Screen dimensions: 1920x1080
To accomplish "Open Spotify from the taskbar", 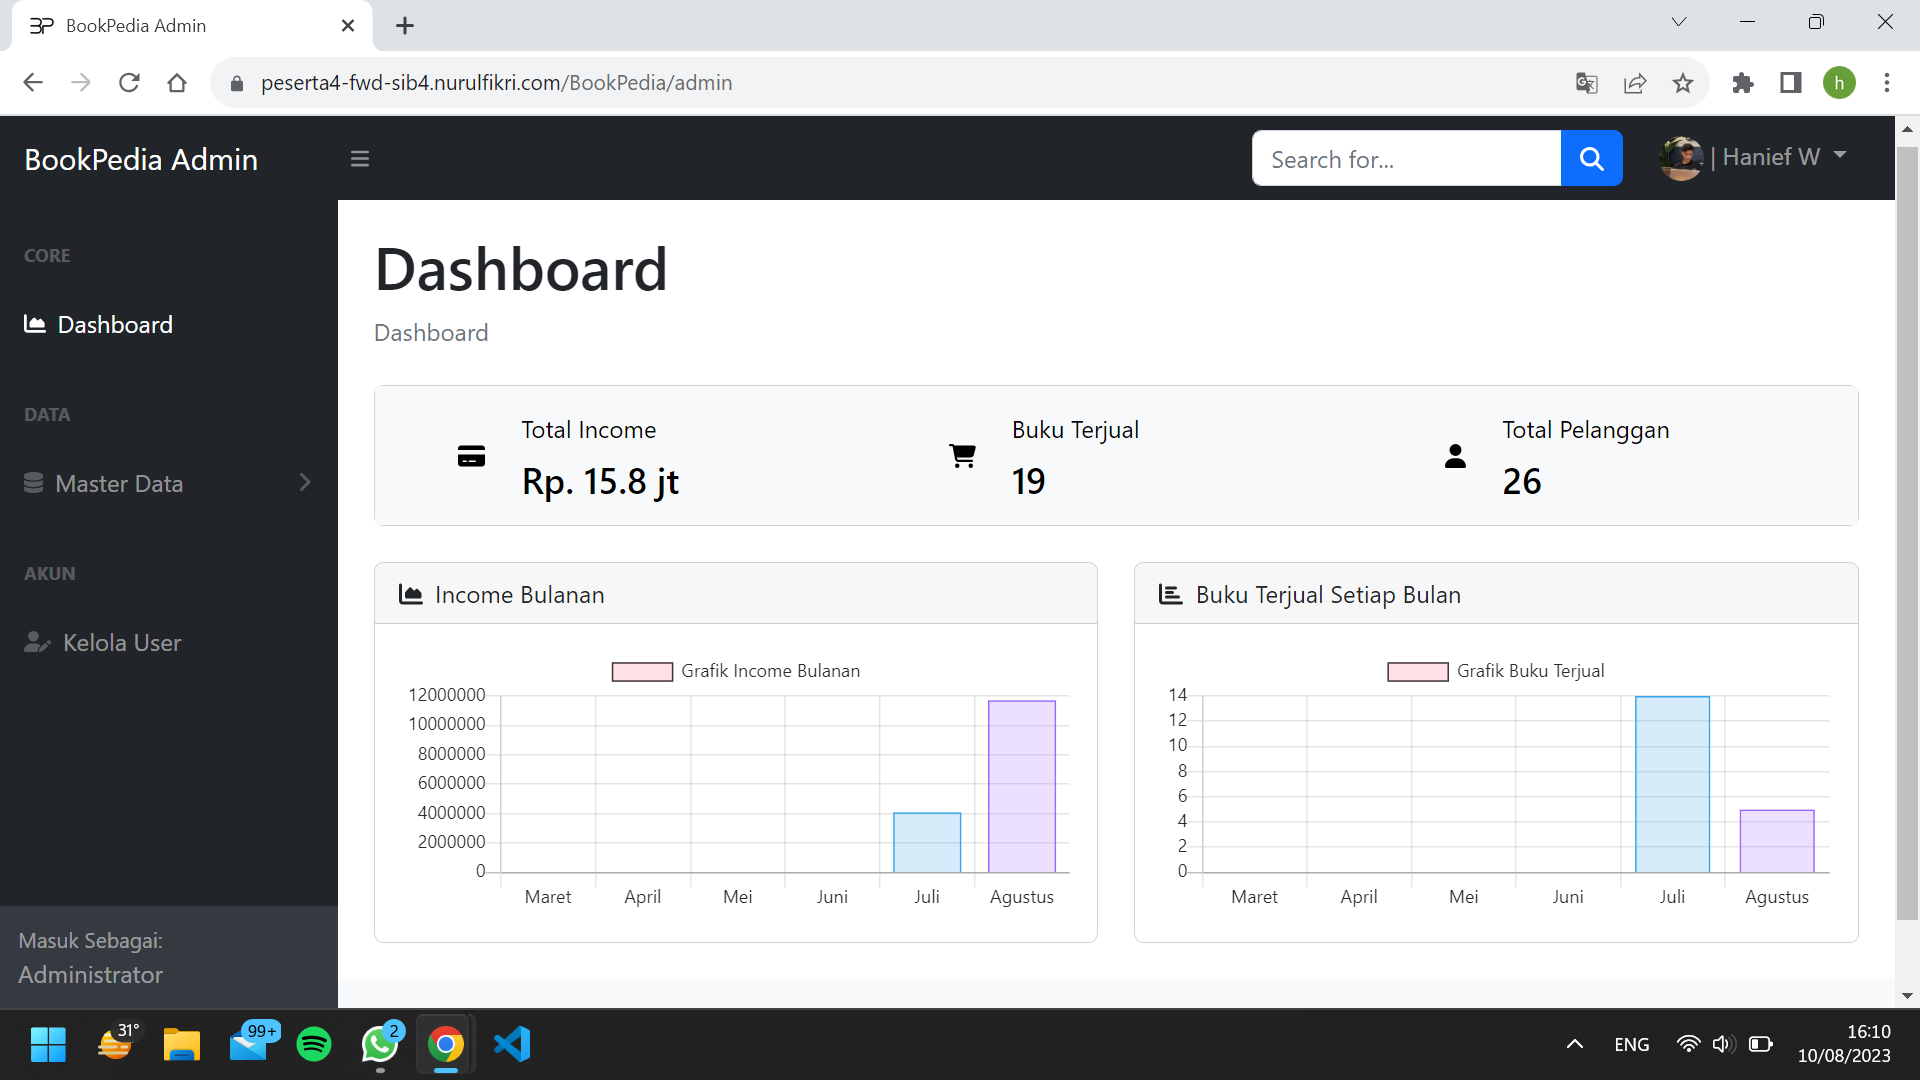I will [x=314, y=1045].
